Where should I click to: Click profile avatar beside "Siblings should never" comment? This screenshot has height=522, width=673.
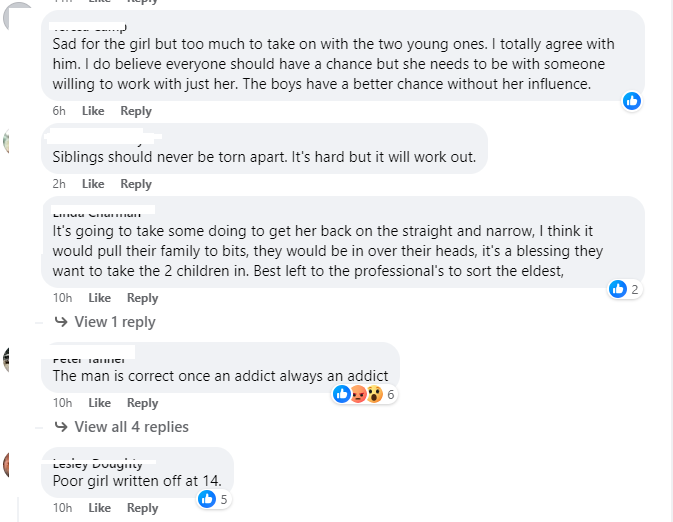click(7, 142)
